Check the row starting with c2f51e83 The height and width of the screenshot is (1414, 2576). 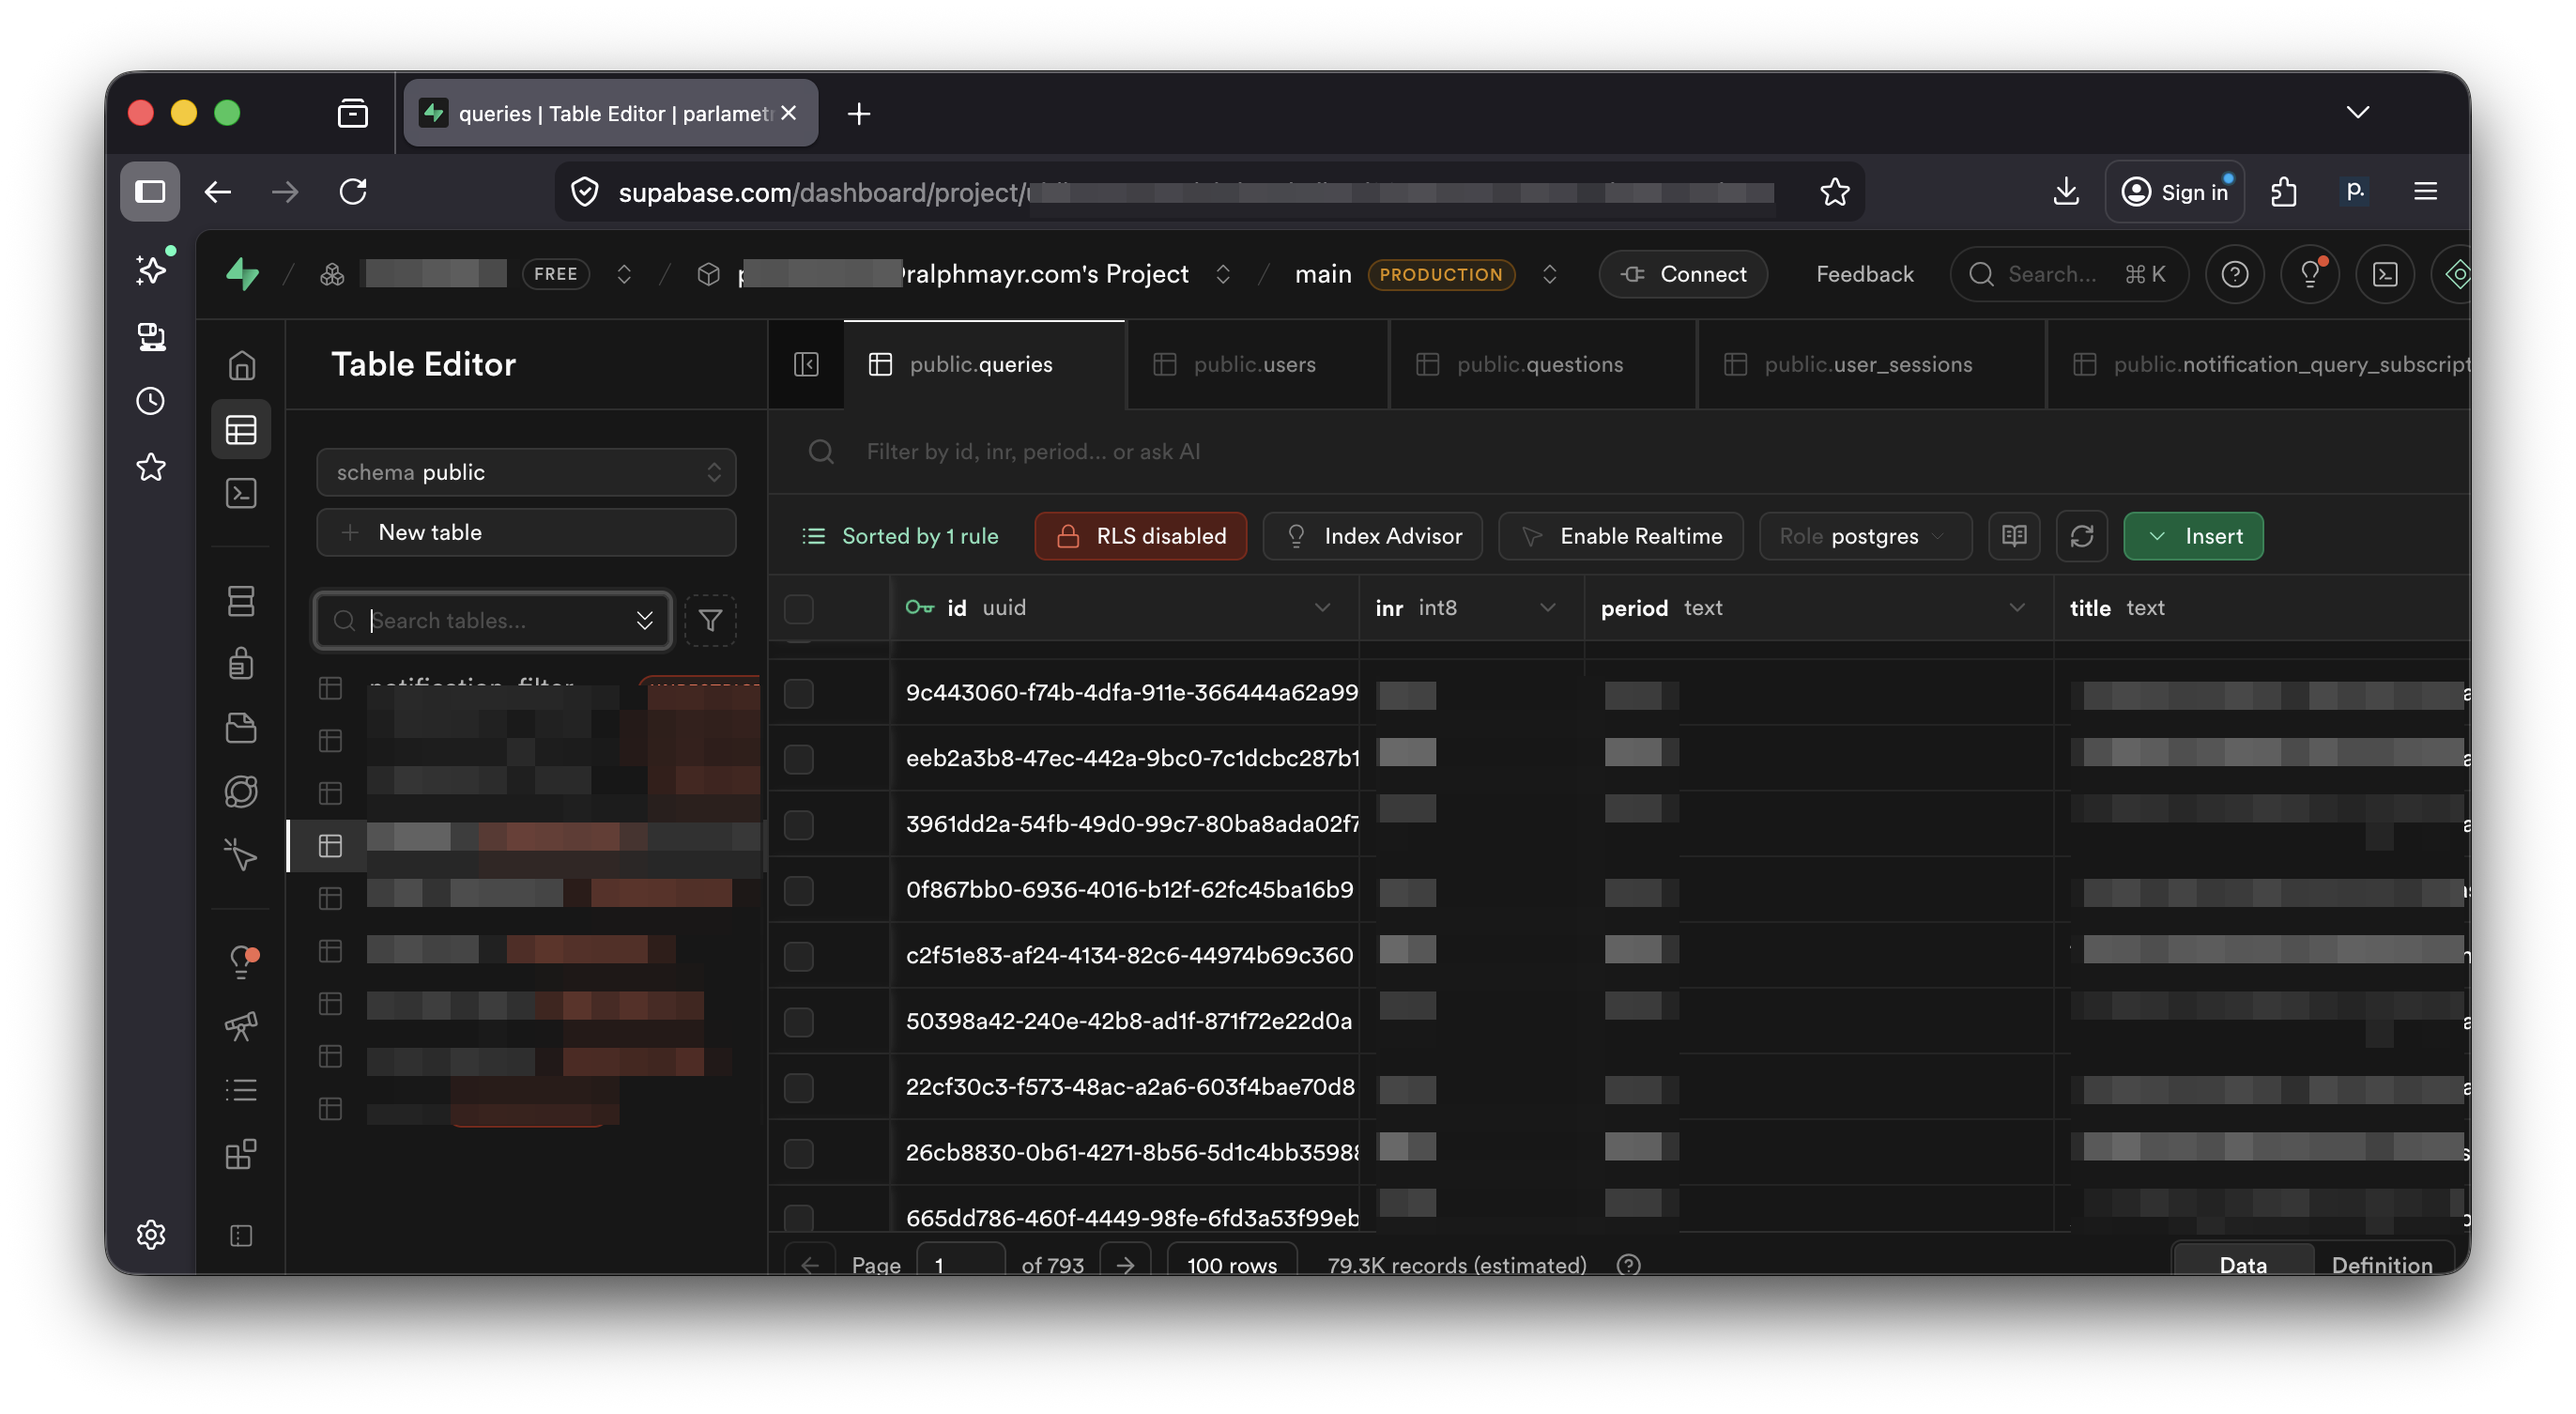click(x=798, y=956)
